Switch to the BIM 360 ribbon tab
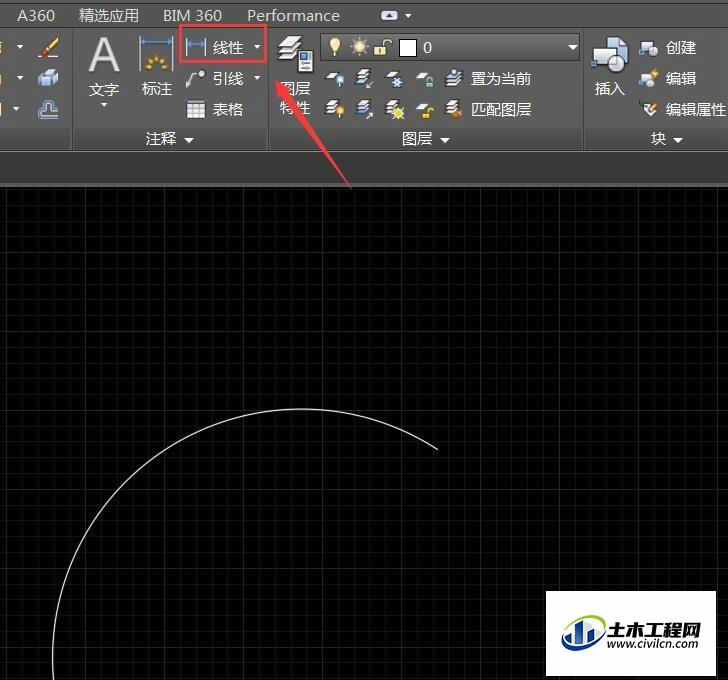The height and width of the screenshot is (680, 728). 192,15
